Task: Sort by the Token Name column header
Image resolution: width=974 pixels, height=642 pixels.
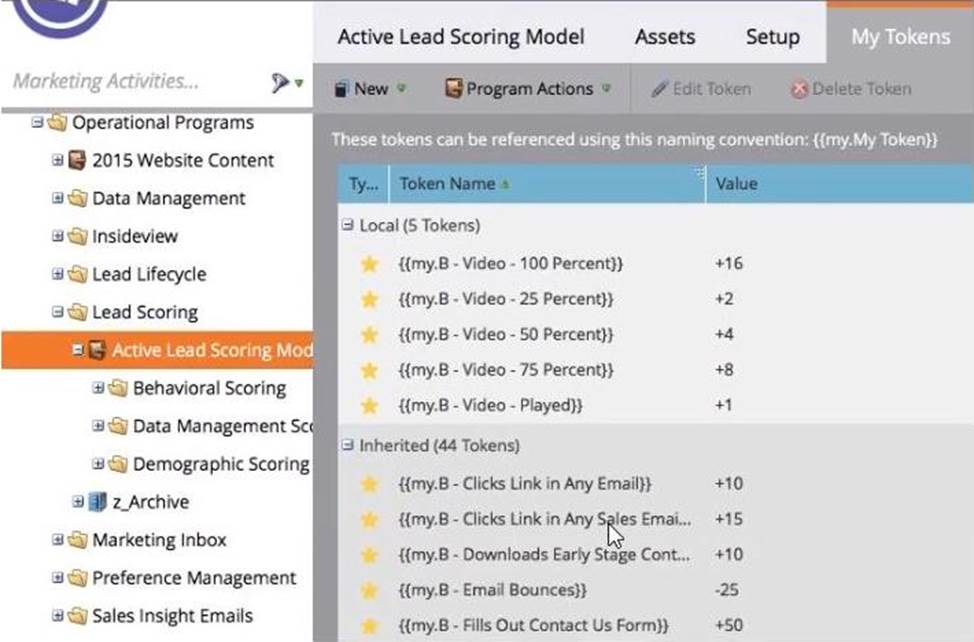Action: (x=447, y=184)
